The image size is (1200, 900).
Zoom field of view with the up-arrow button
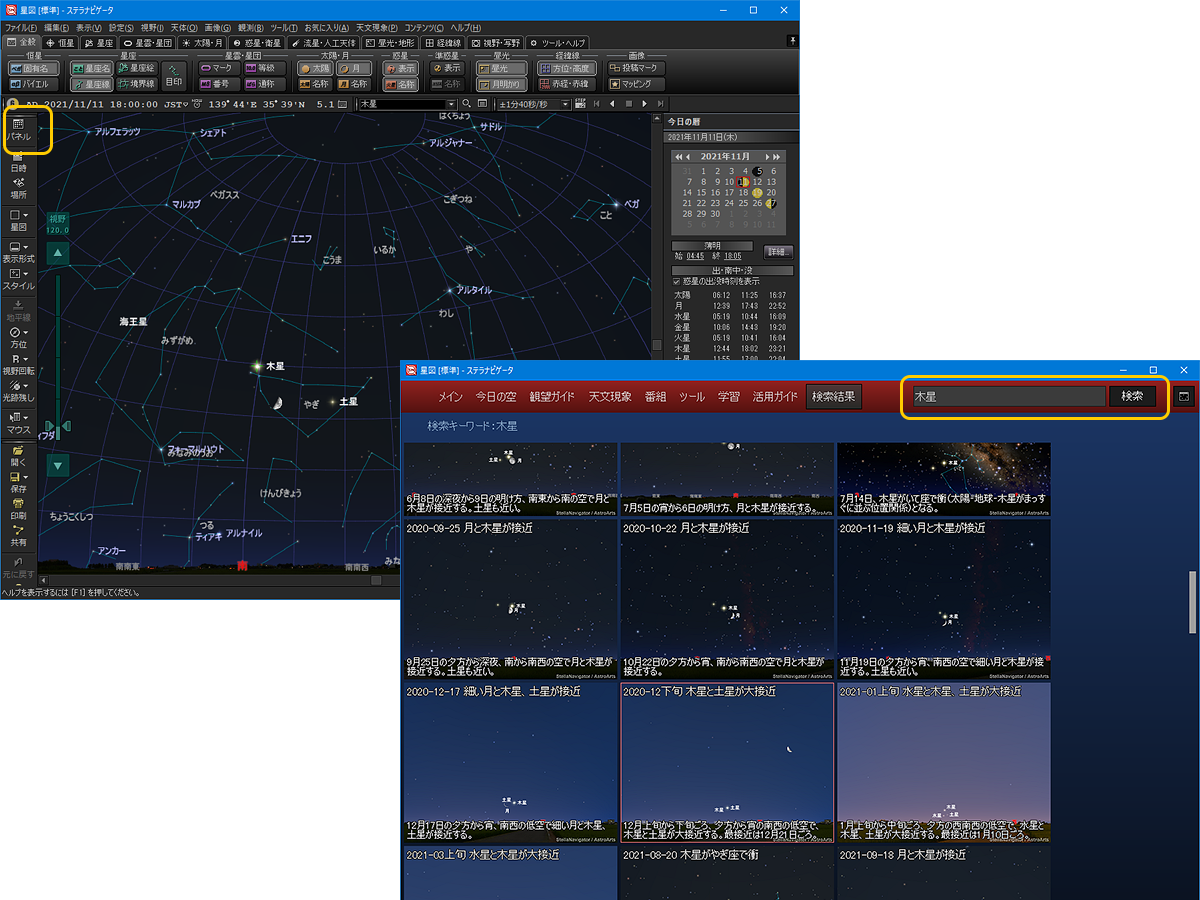[x=57, y=253]
